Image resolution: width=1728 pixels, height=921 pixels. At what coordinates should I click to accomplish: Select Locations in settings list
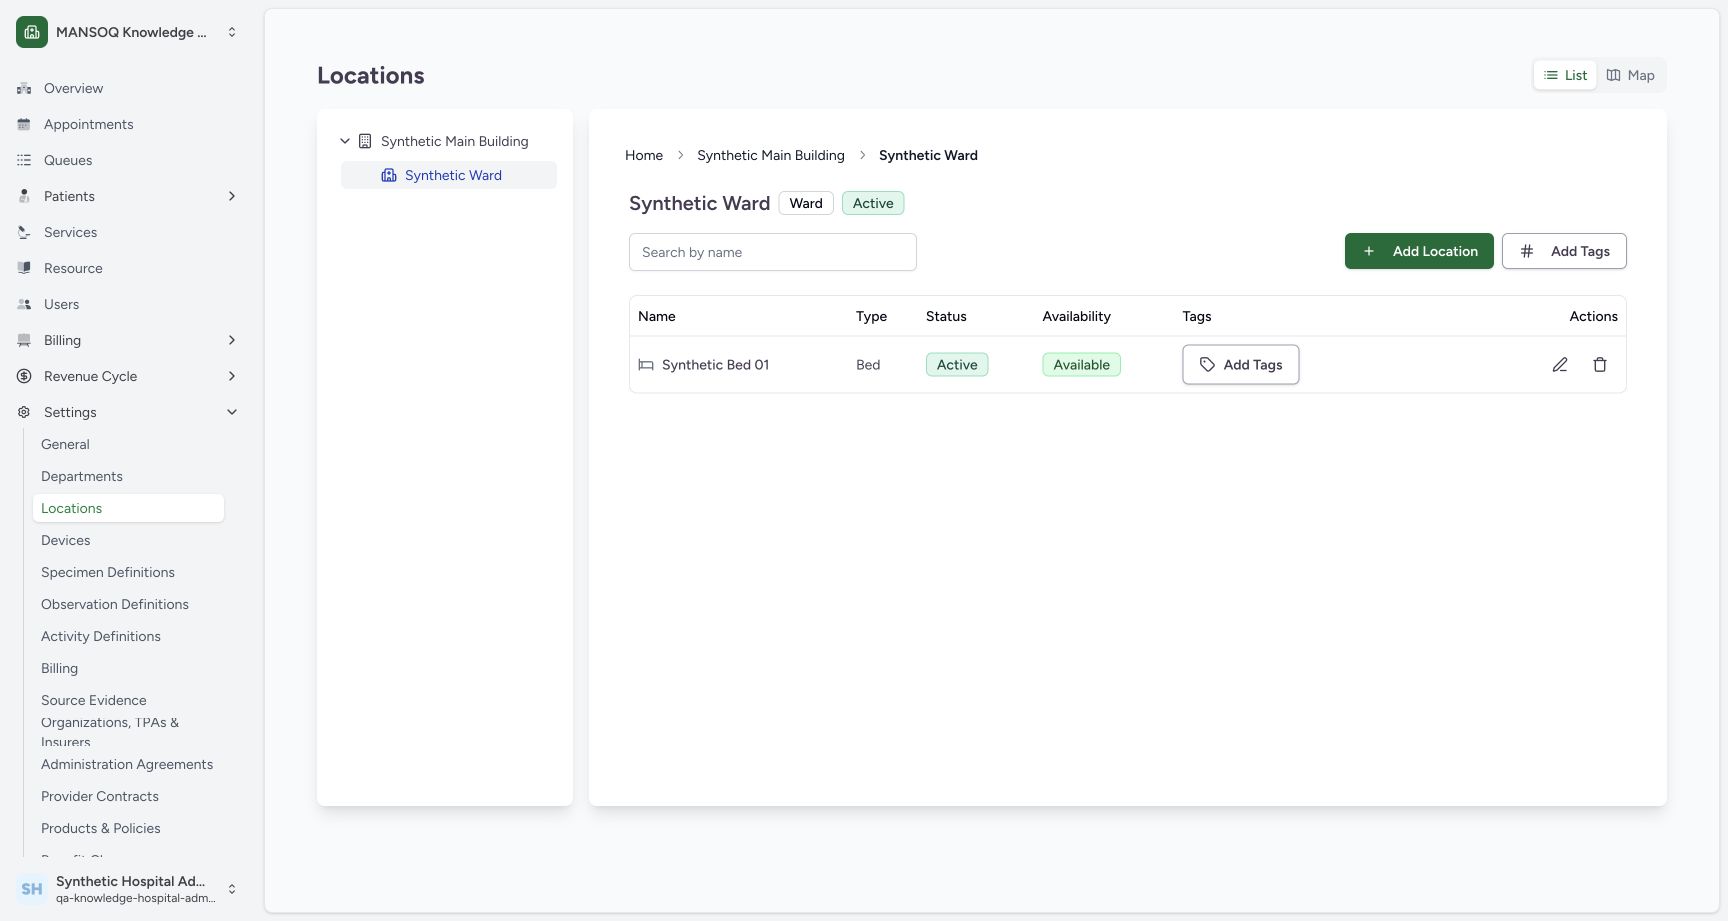point(128,508)
